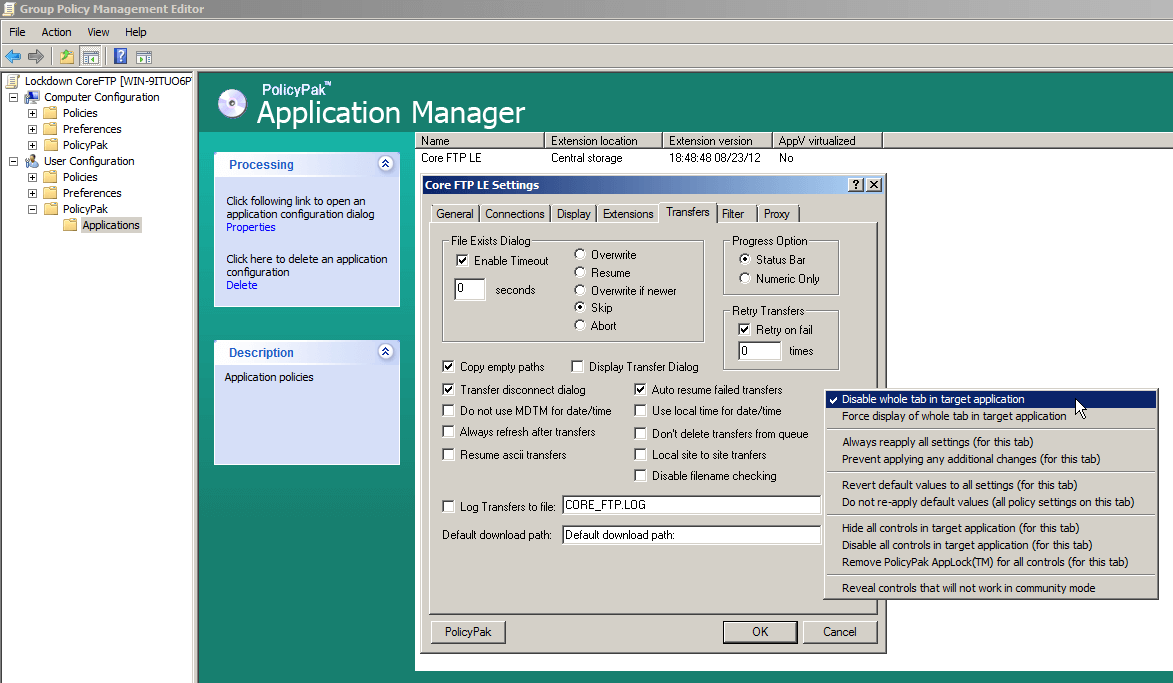Collapse the Computer Configuration node
The image size is (1173, 683).
pyautogui.click(x=13, y=97)
